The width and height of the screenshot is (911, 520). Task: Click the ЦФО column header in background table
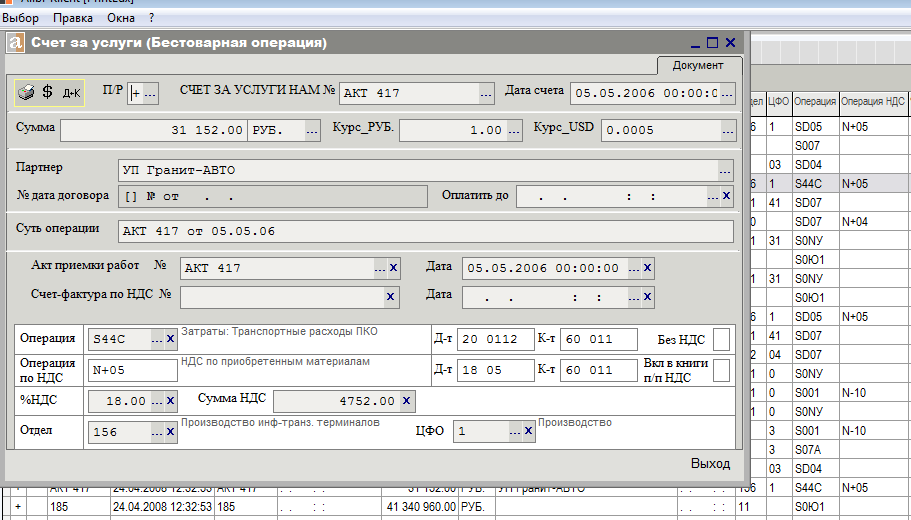779,101
